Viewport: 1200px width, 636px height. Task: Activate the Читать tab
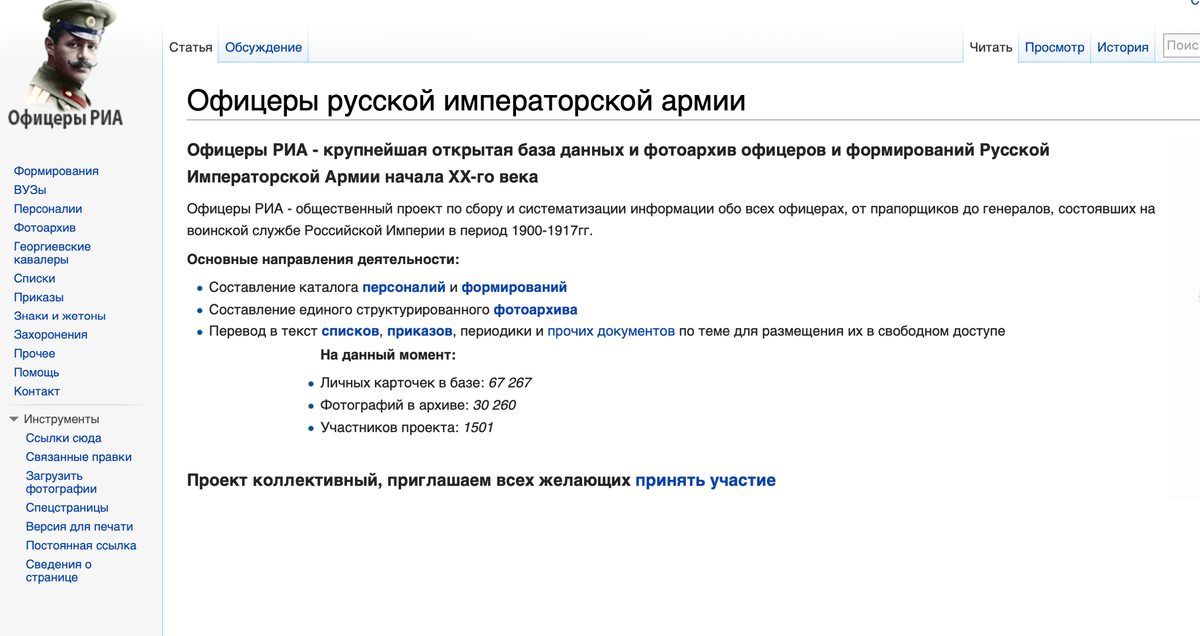click(x=989, y=46)
